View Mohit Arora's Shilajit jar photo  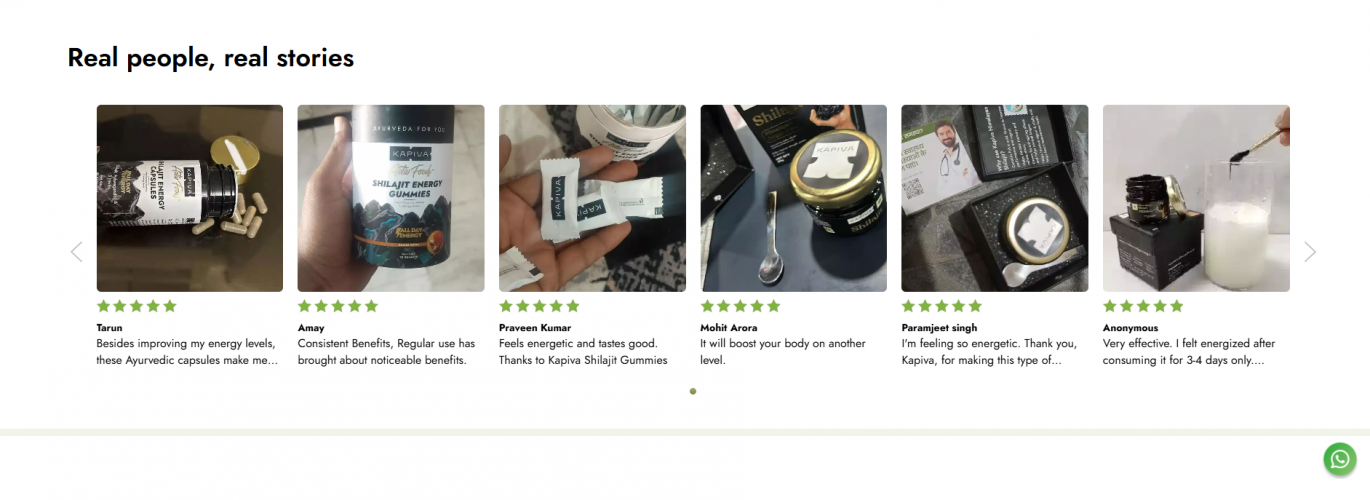coord(793,198)
